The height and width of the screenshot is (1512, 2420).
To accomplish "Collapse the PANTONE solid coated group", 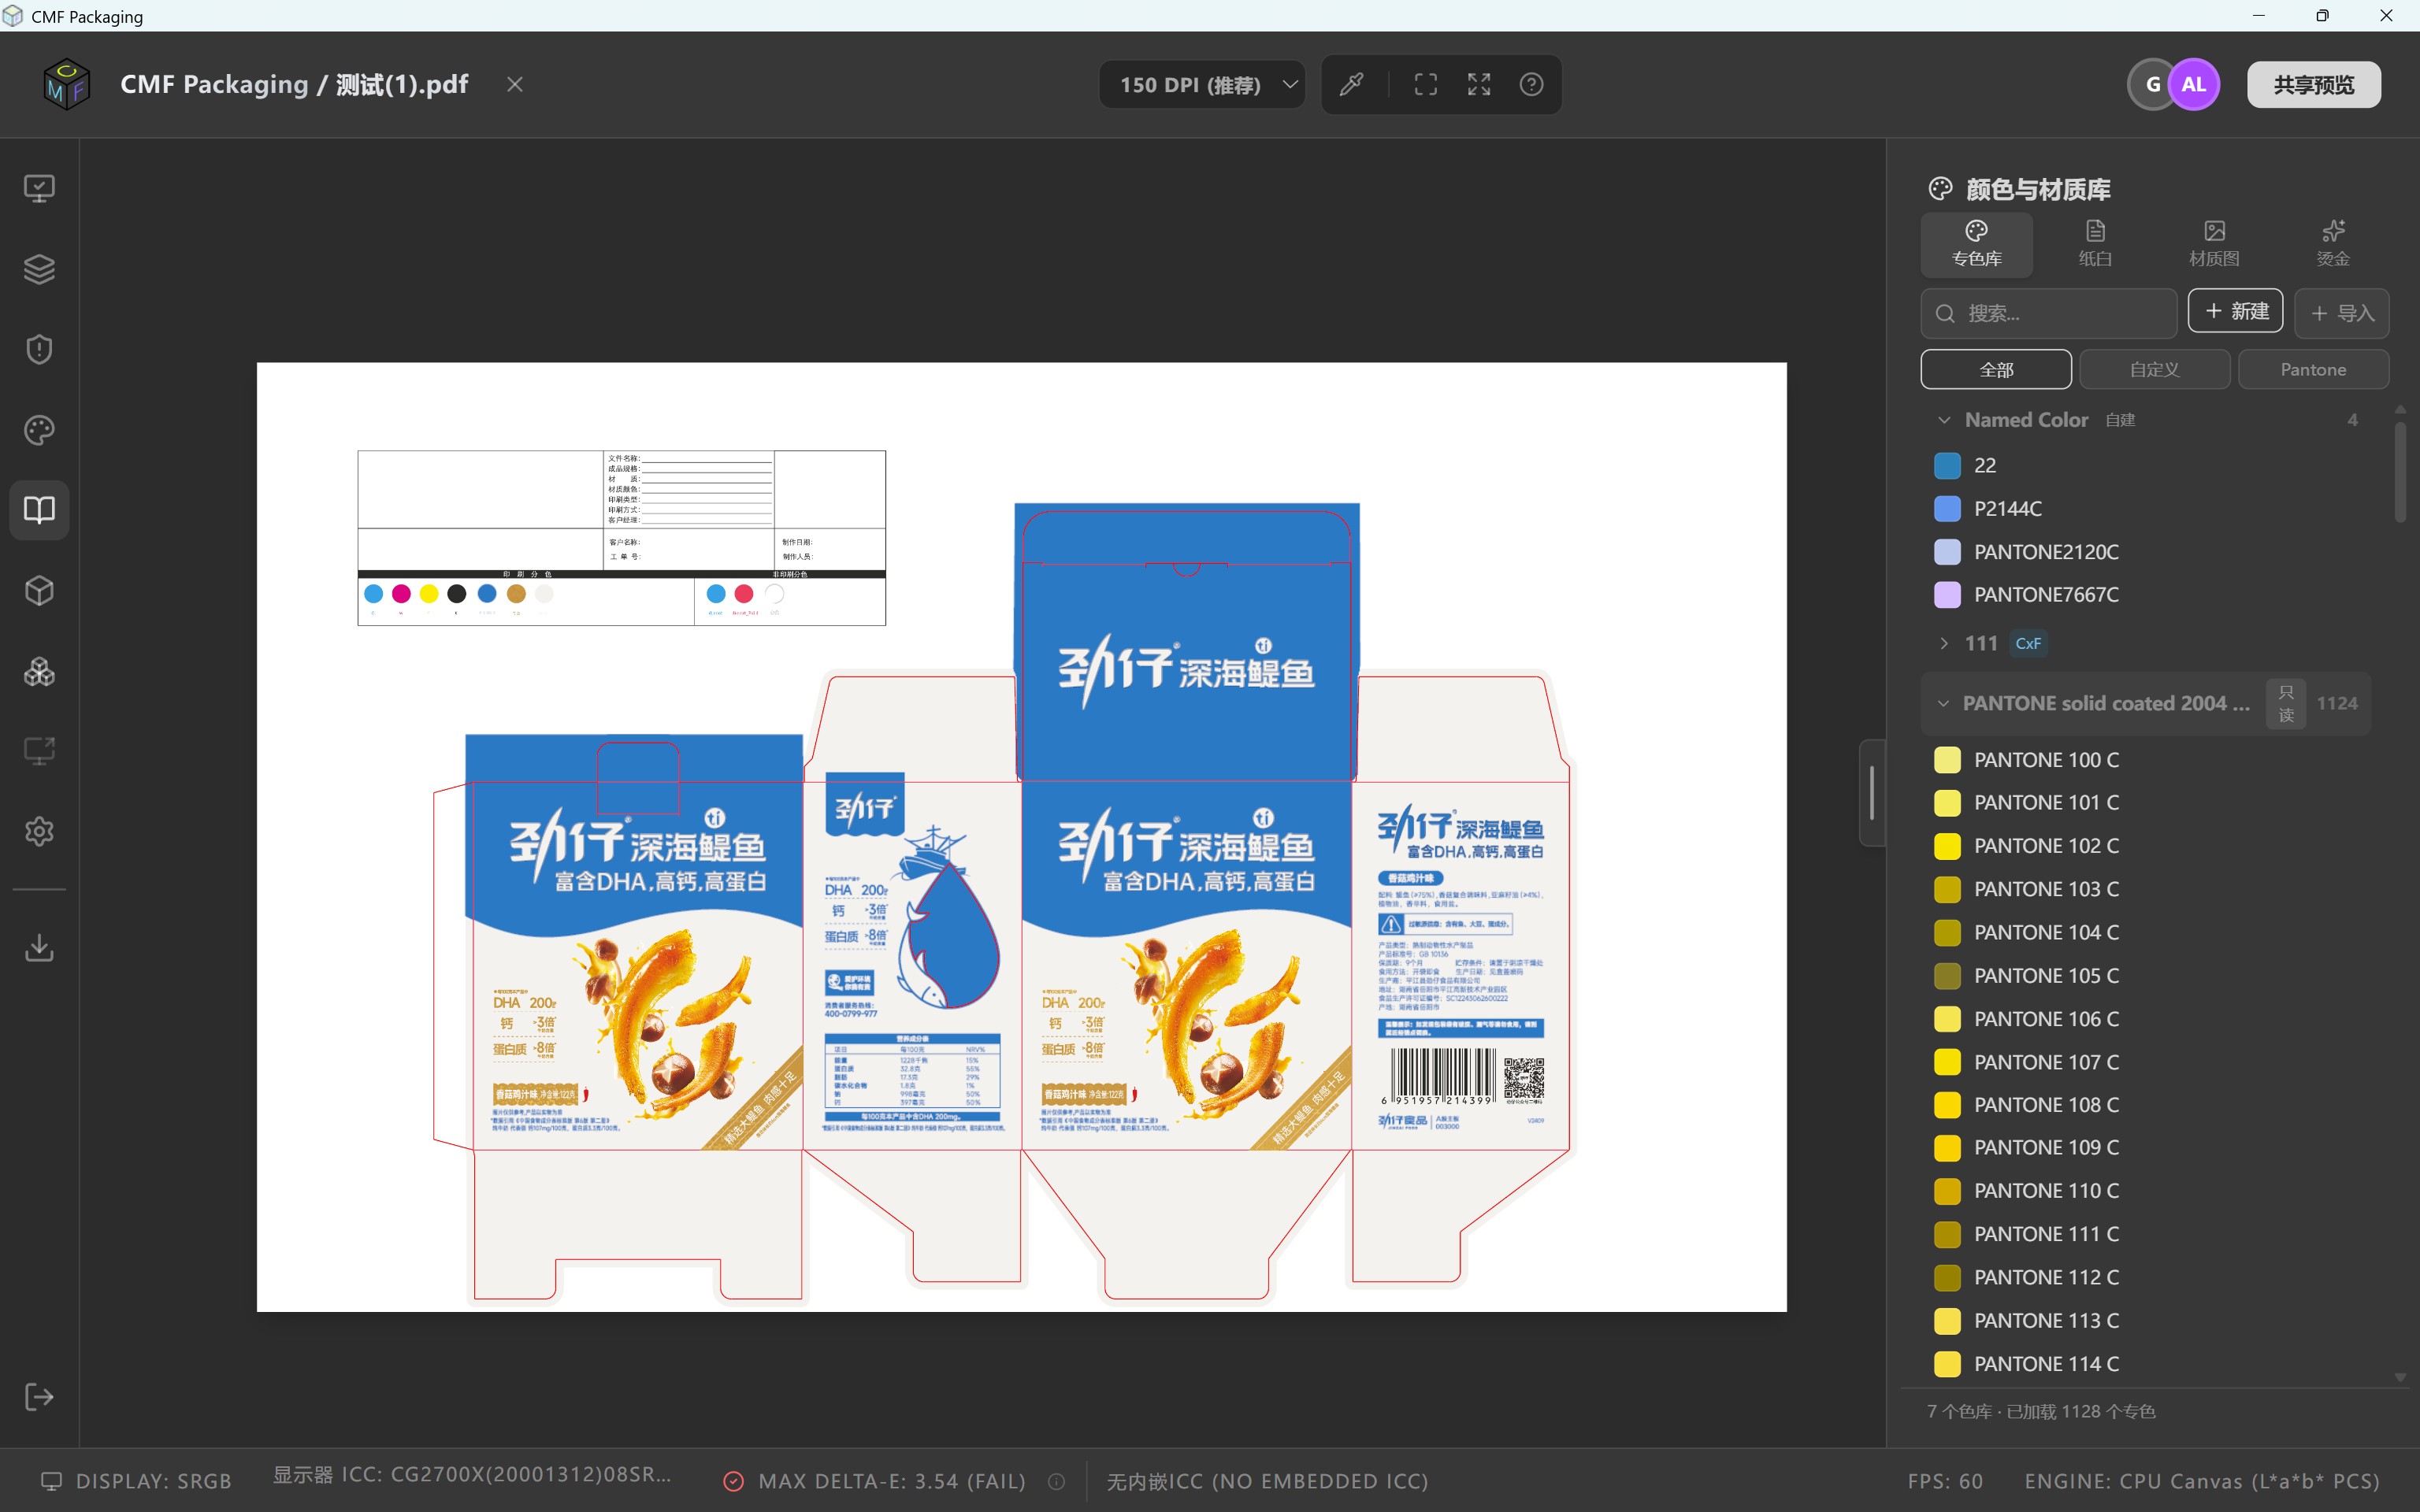I will [x=1944, y=703].
